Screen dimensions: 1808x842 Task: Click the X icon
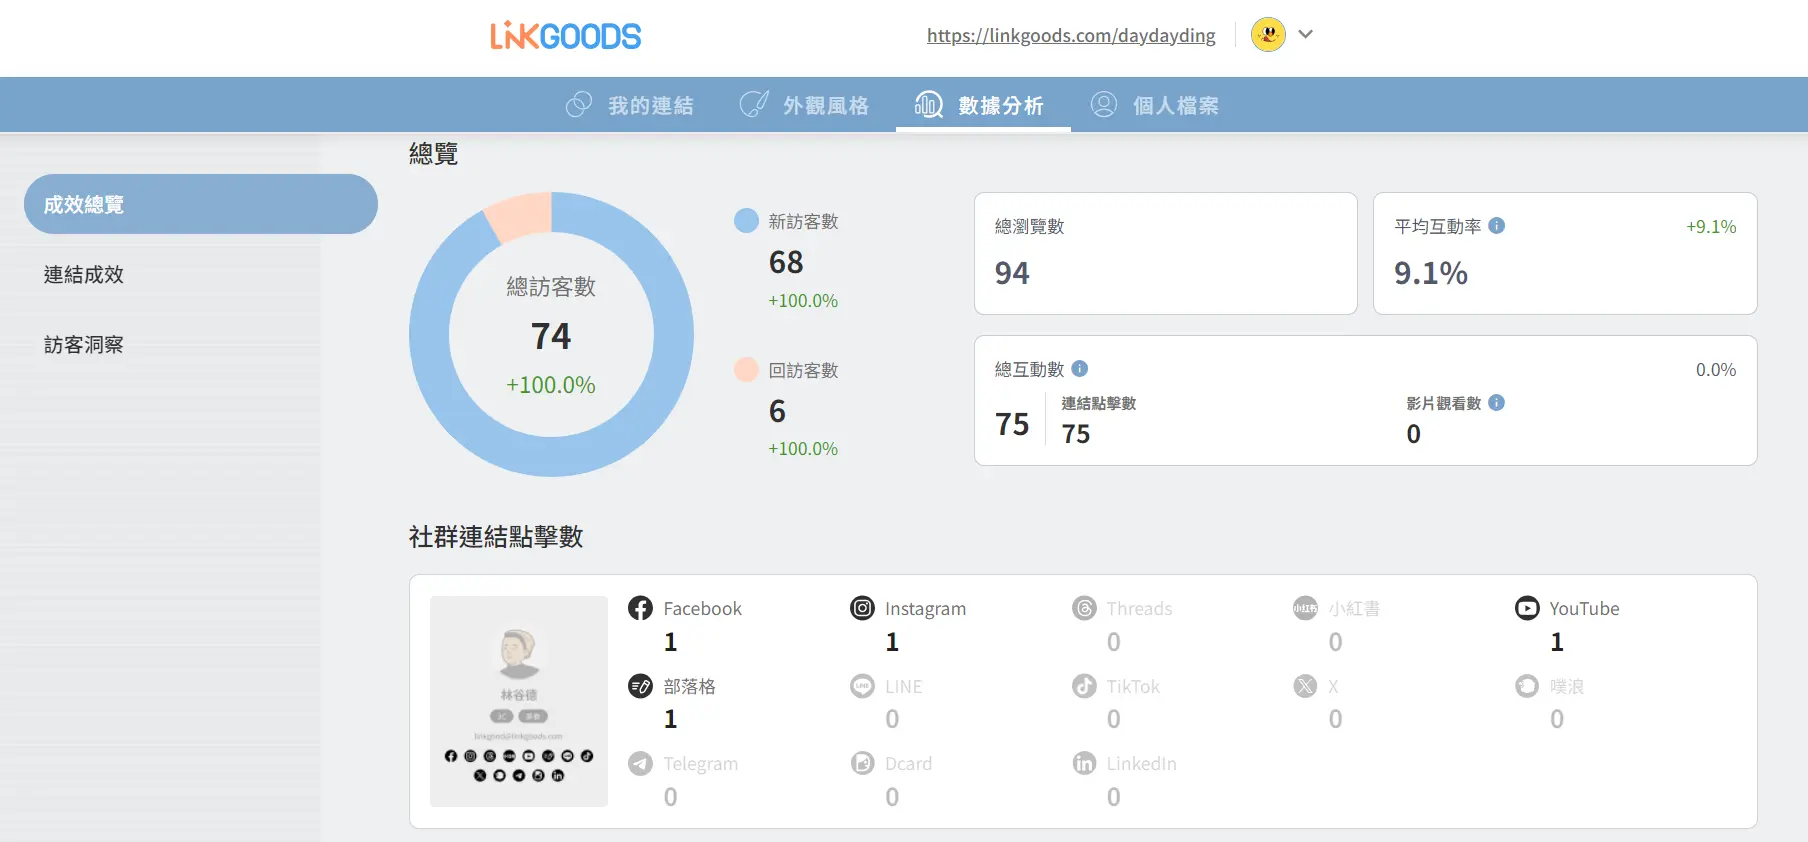pyautogui.click(x=1305, y=686)
